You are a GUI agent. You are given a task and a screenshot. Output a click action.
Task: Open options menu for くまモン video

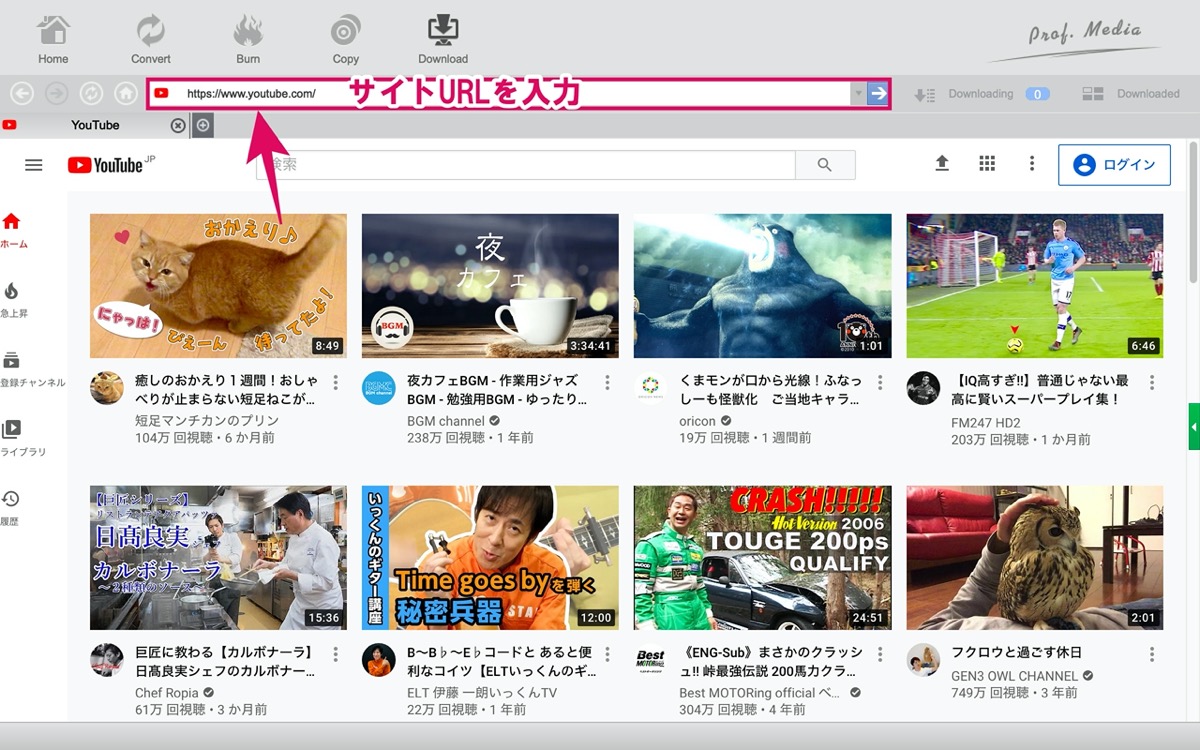[x=880, y=383]
